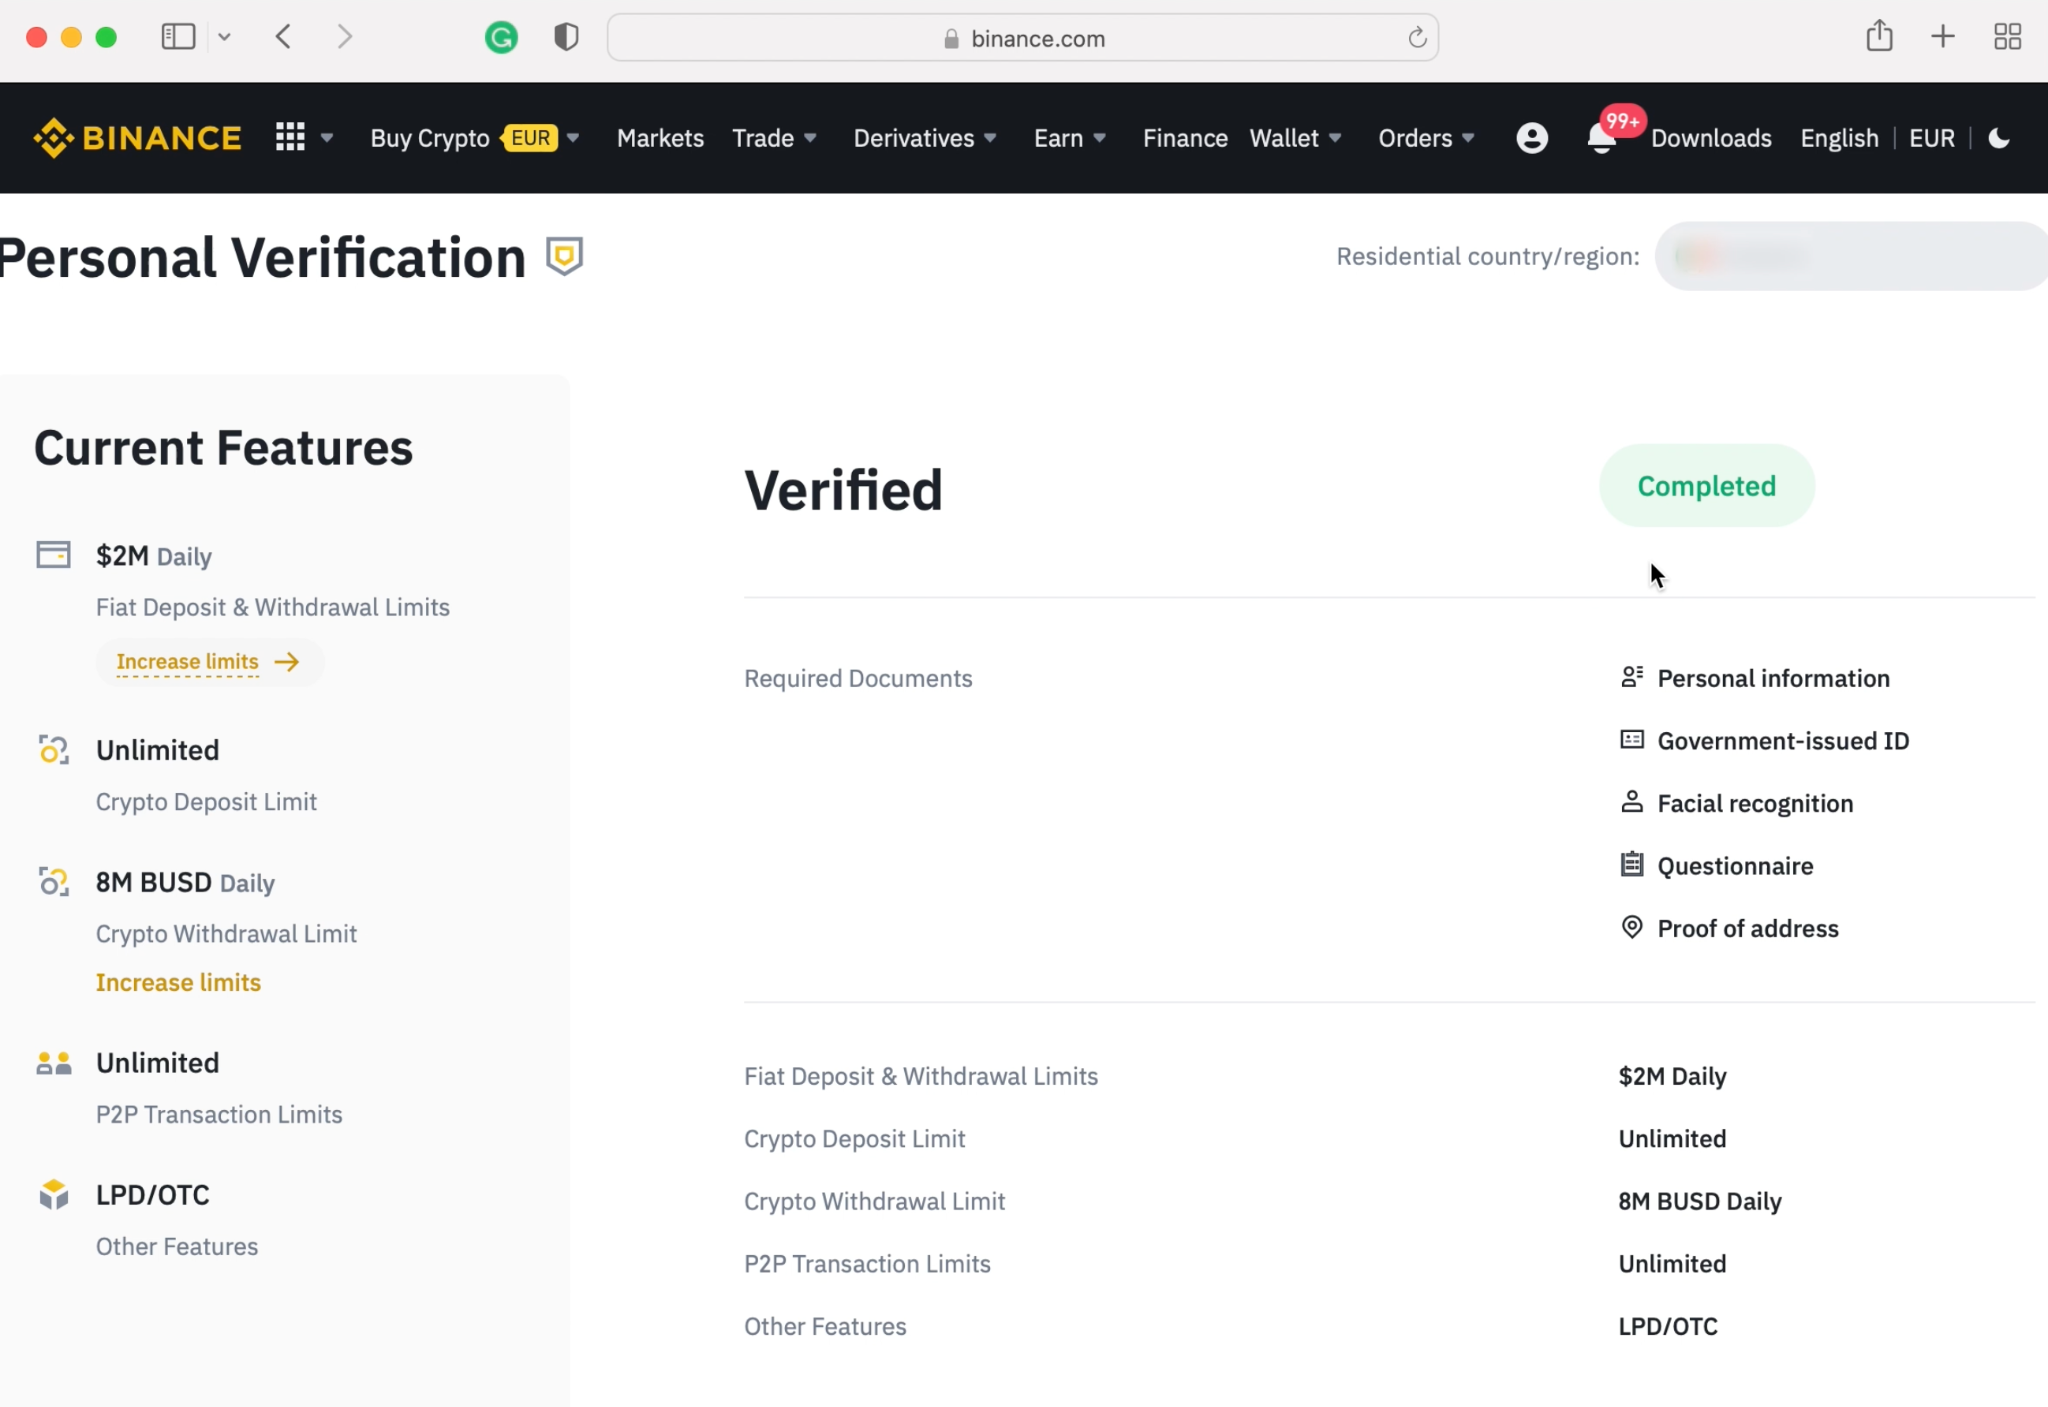Image resolution: width=2048 pixels, height=1407 pixels.
Task: Select the 'Verified' heading text
Action: (843, 490)
